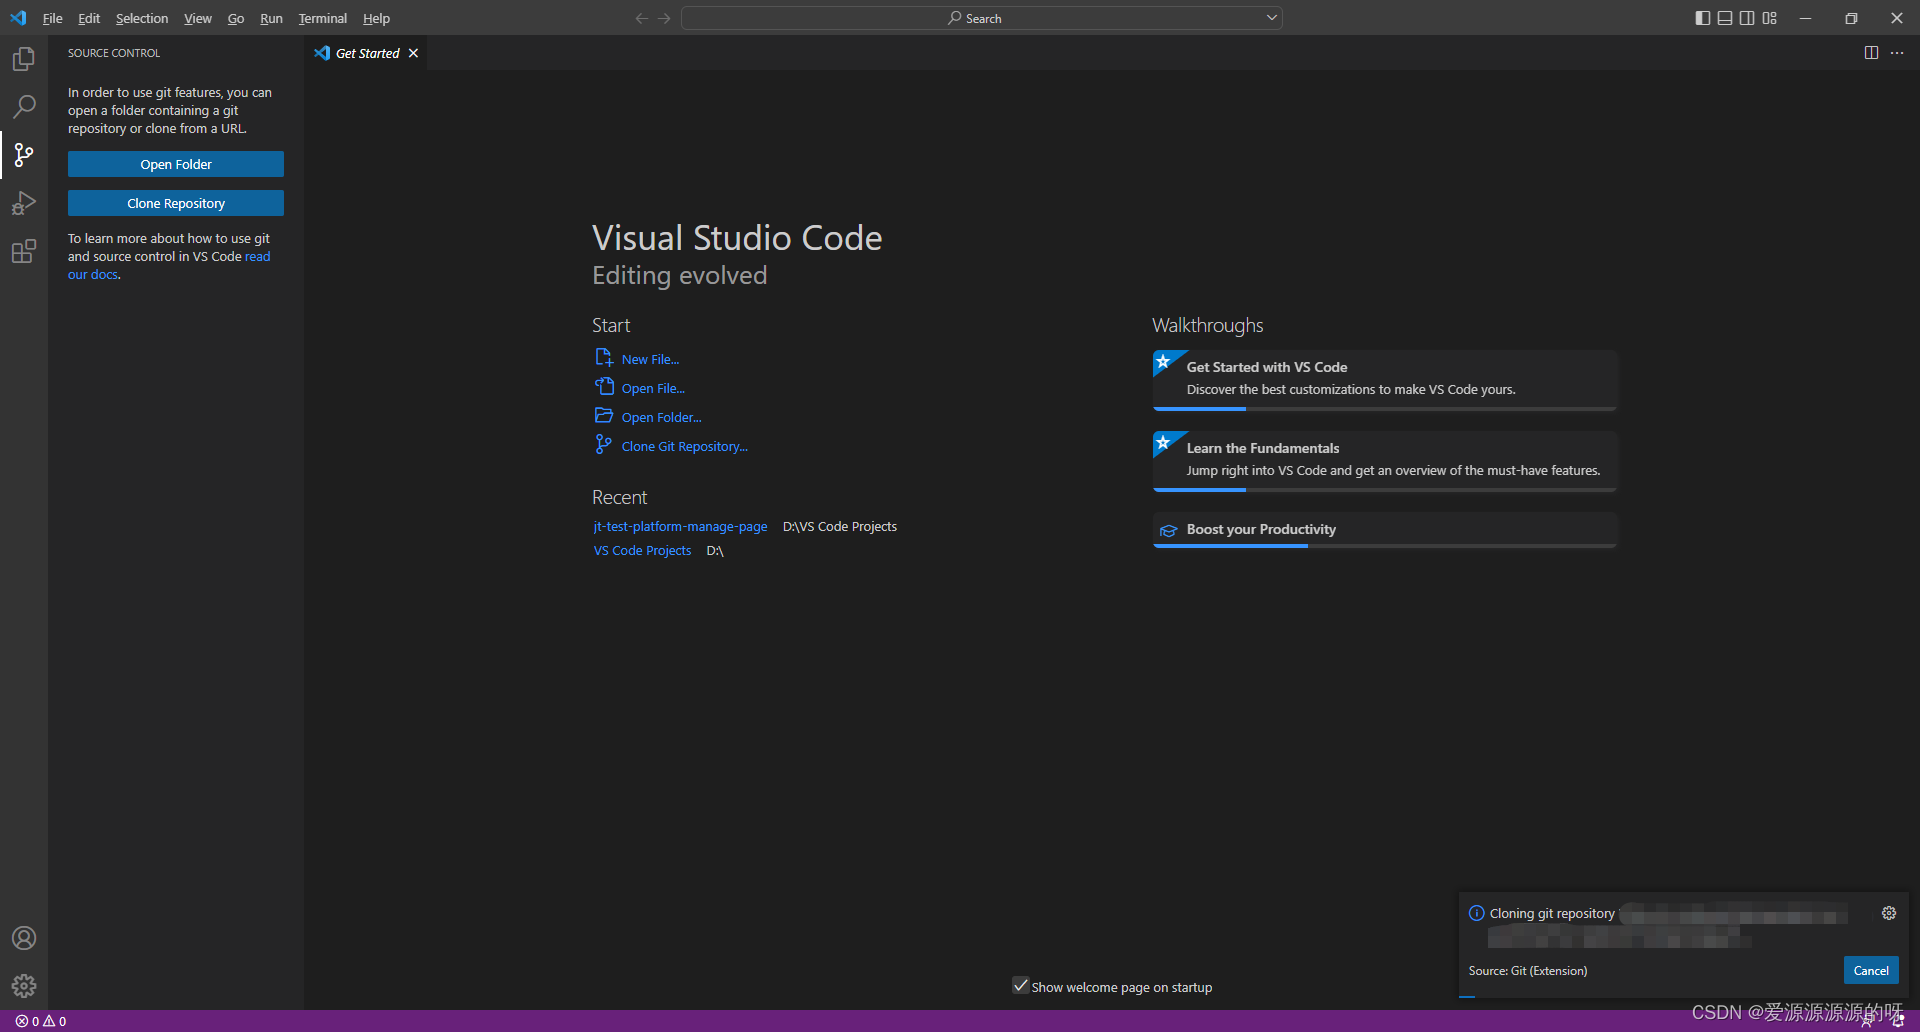Viewport: 1920px width, 1032px height.
Task: Toggle Show welcome page on startup checkbox
Action: [x=1020, y=985]
